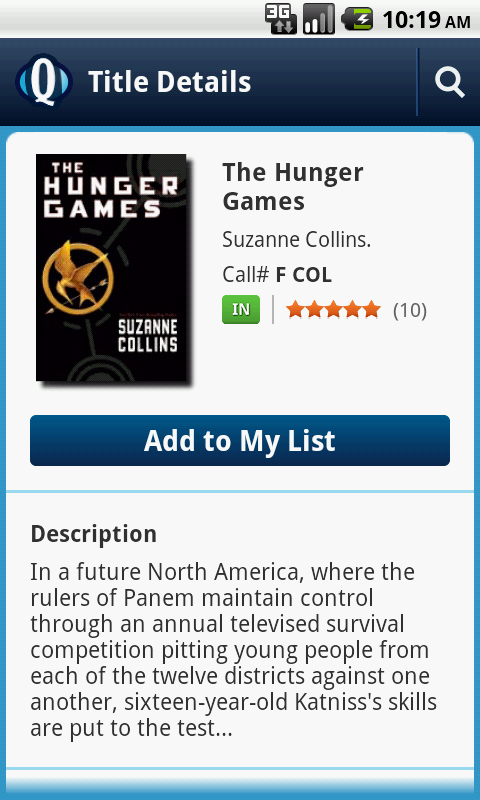The width and height of the screenshot is (480, 800).
Task: Tap the signal strength bars icon
Action: pyautogui.click(x=319, y=19)
